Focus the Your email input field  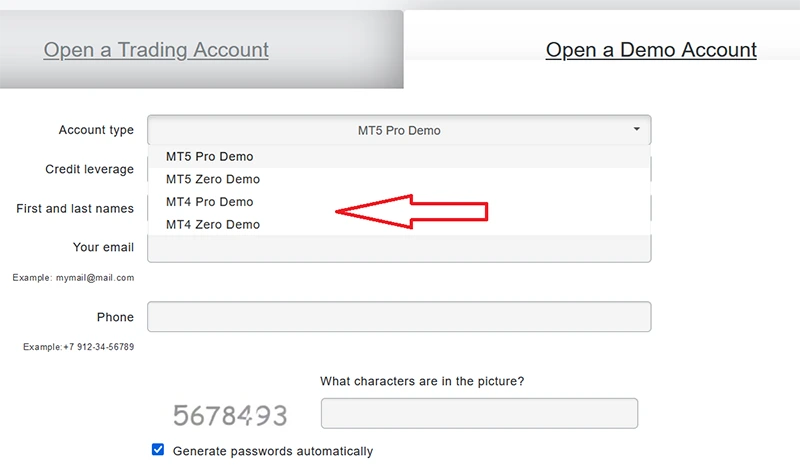pyautogui.click(x=399, y=249)
